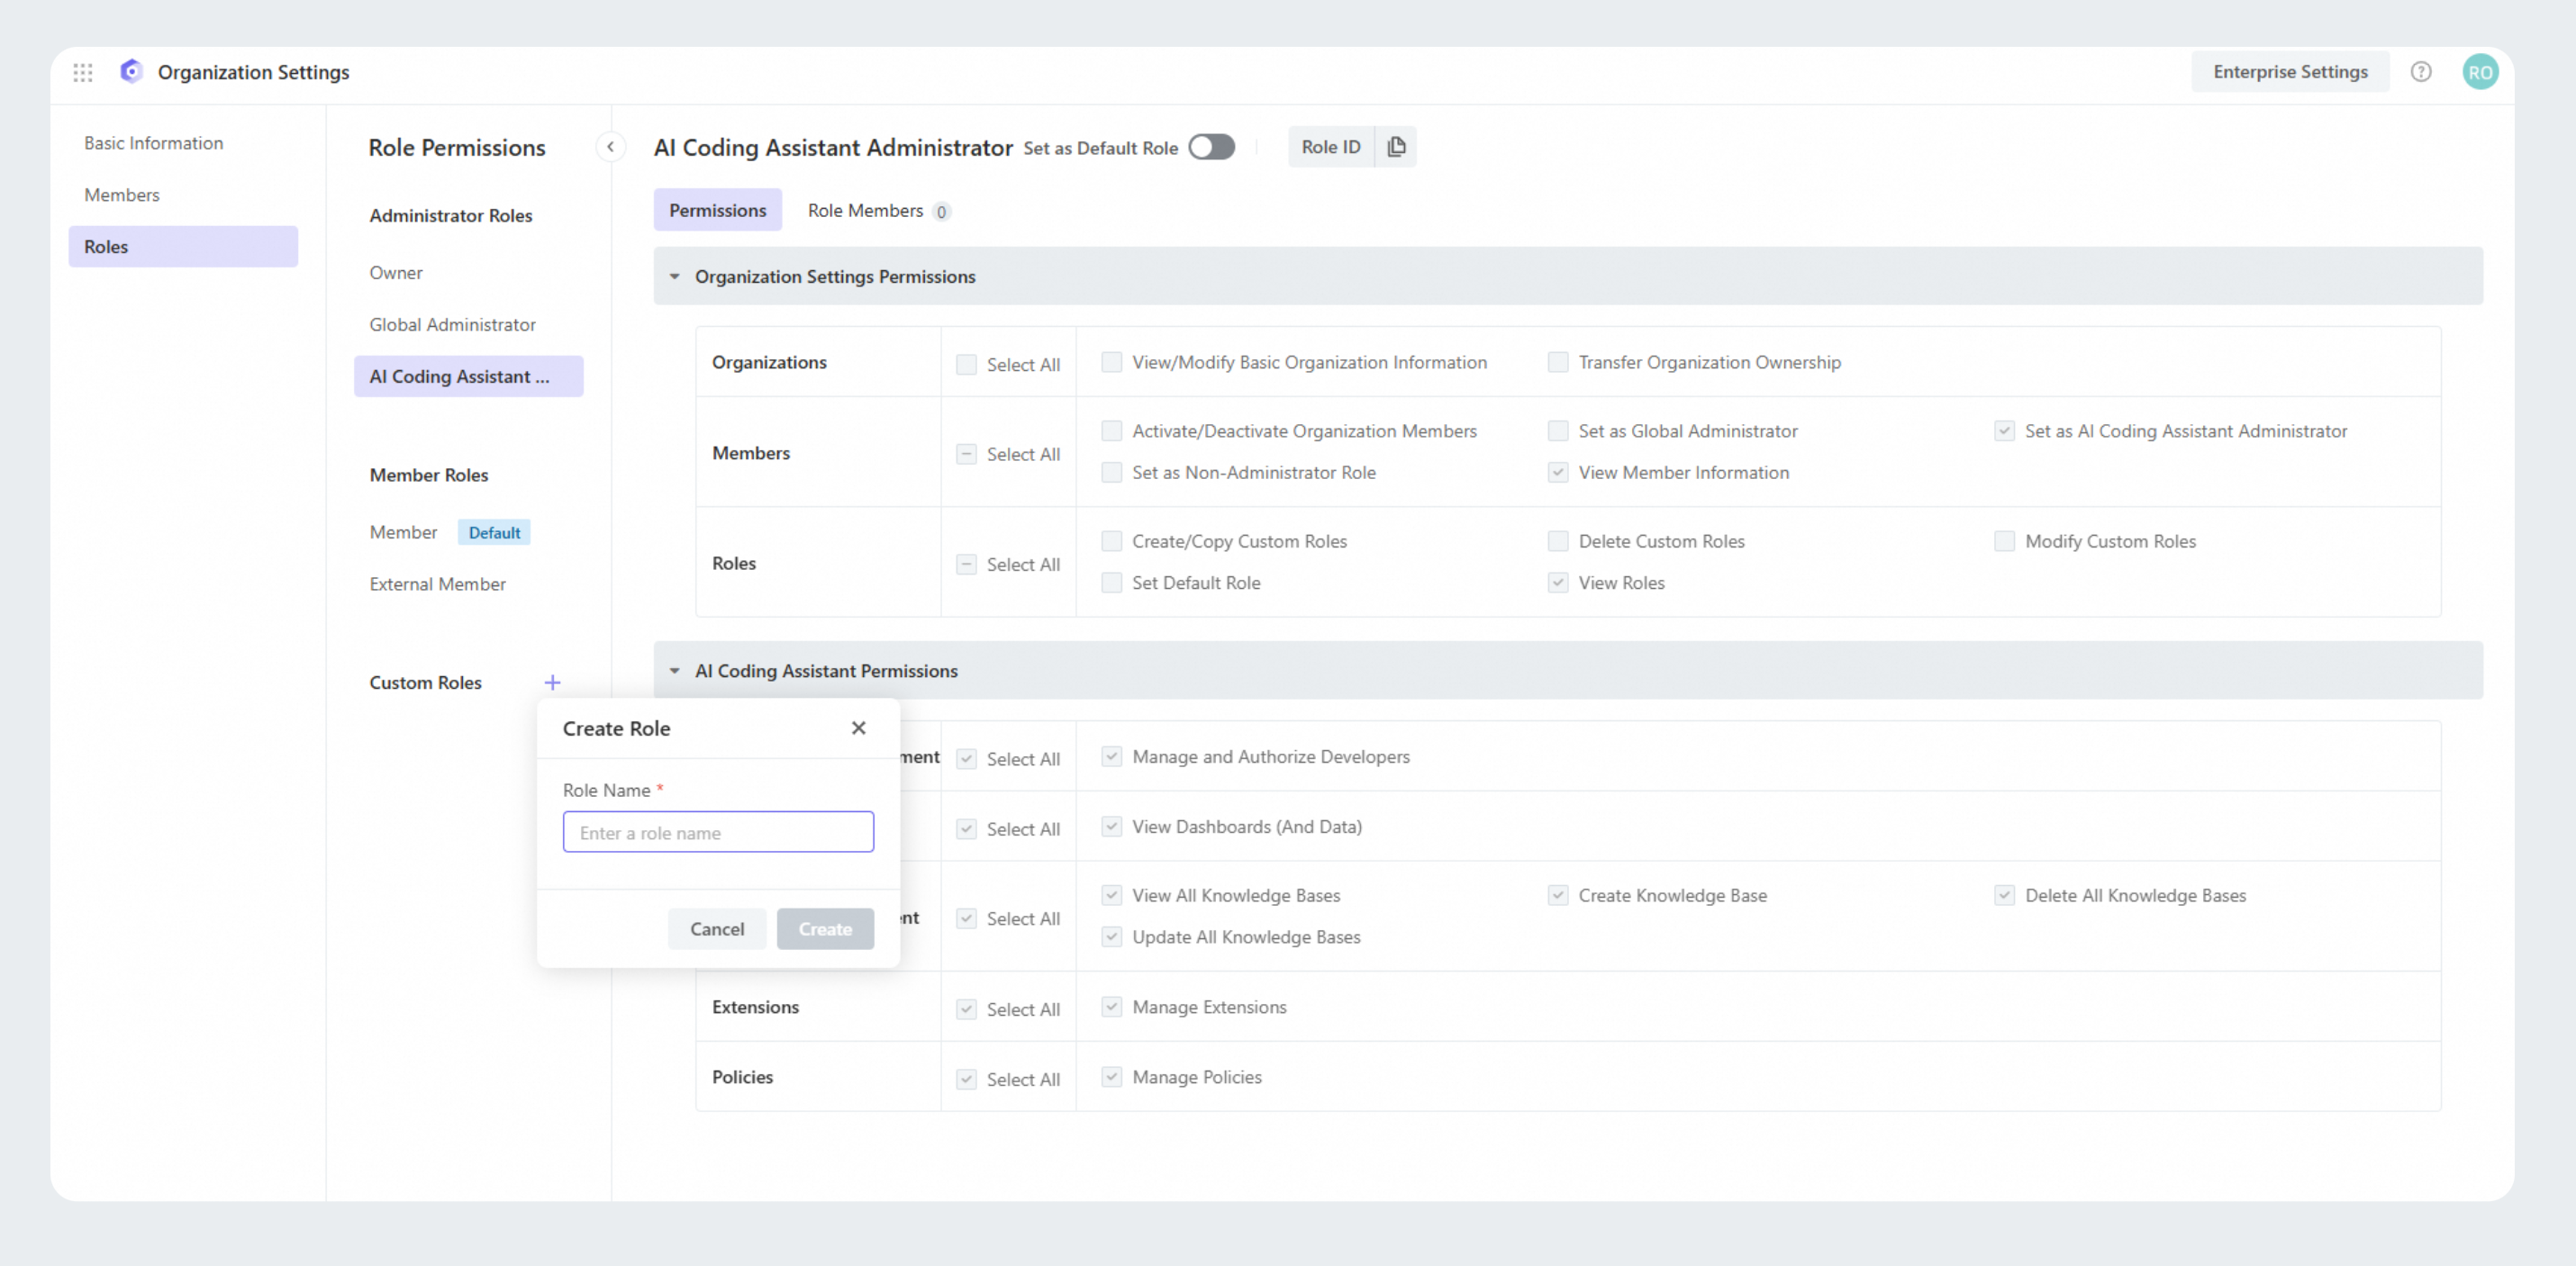
Task: Close the Create Role dialog
Action: (x=858, y=728)
